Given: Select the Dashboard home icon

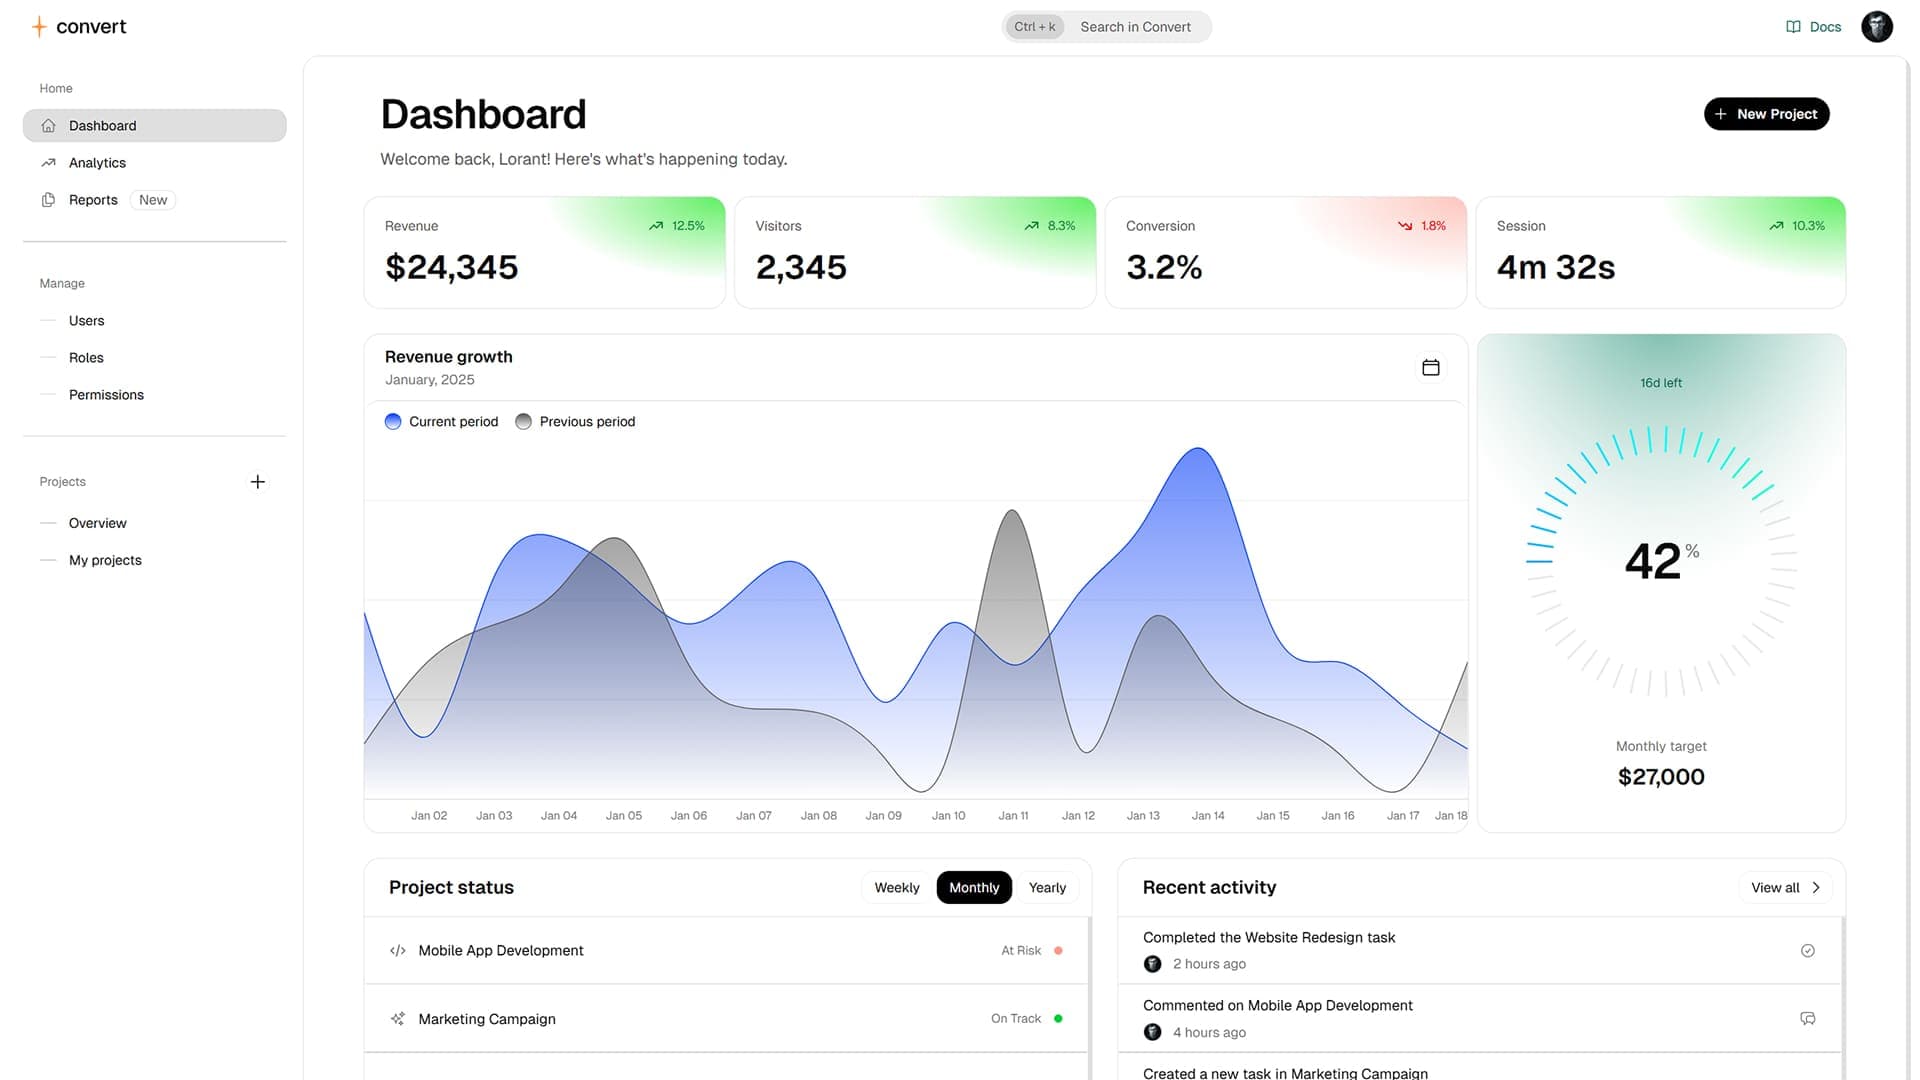Looking at the screenshot, I should click(x=48, y=125).
